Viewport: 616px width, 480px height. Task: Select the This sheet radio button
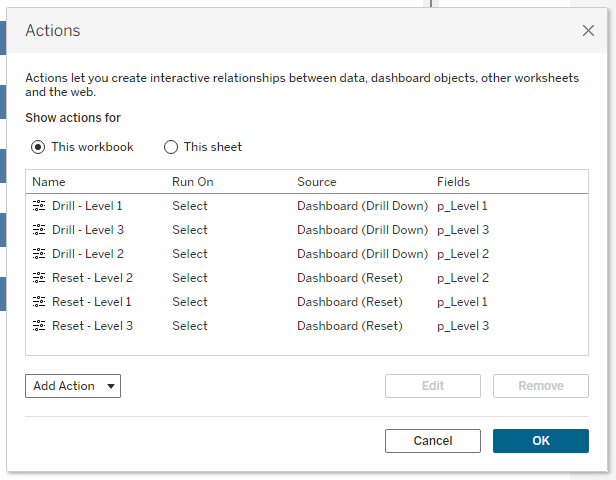tap(171, 147)
